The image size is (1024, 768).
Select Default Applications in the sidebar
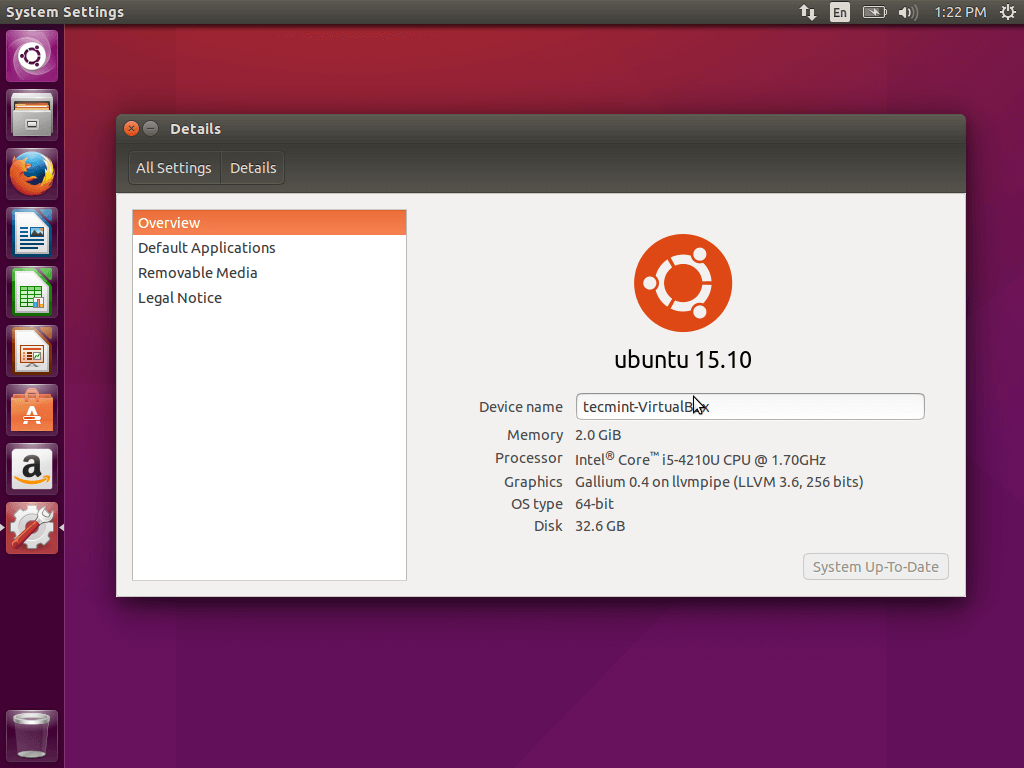pos(207,248)
